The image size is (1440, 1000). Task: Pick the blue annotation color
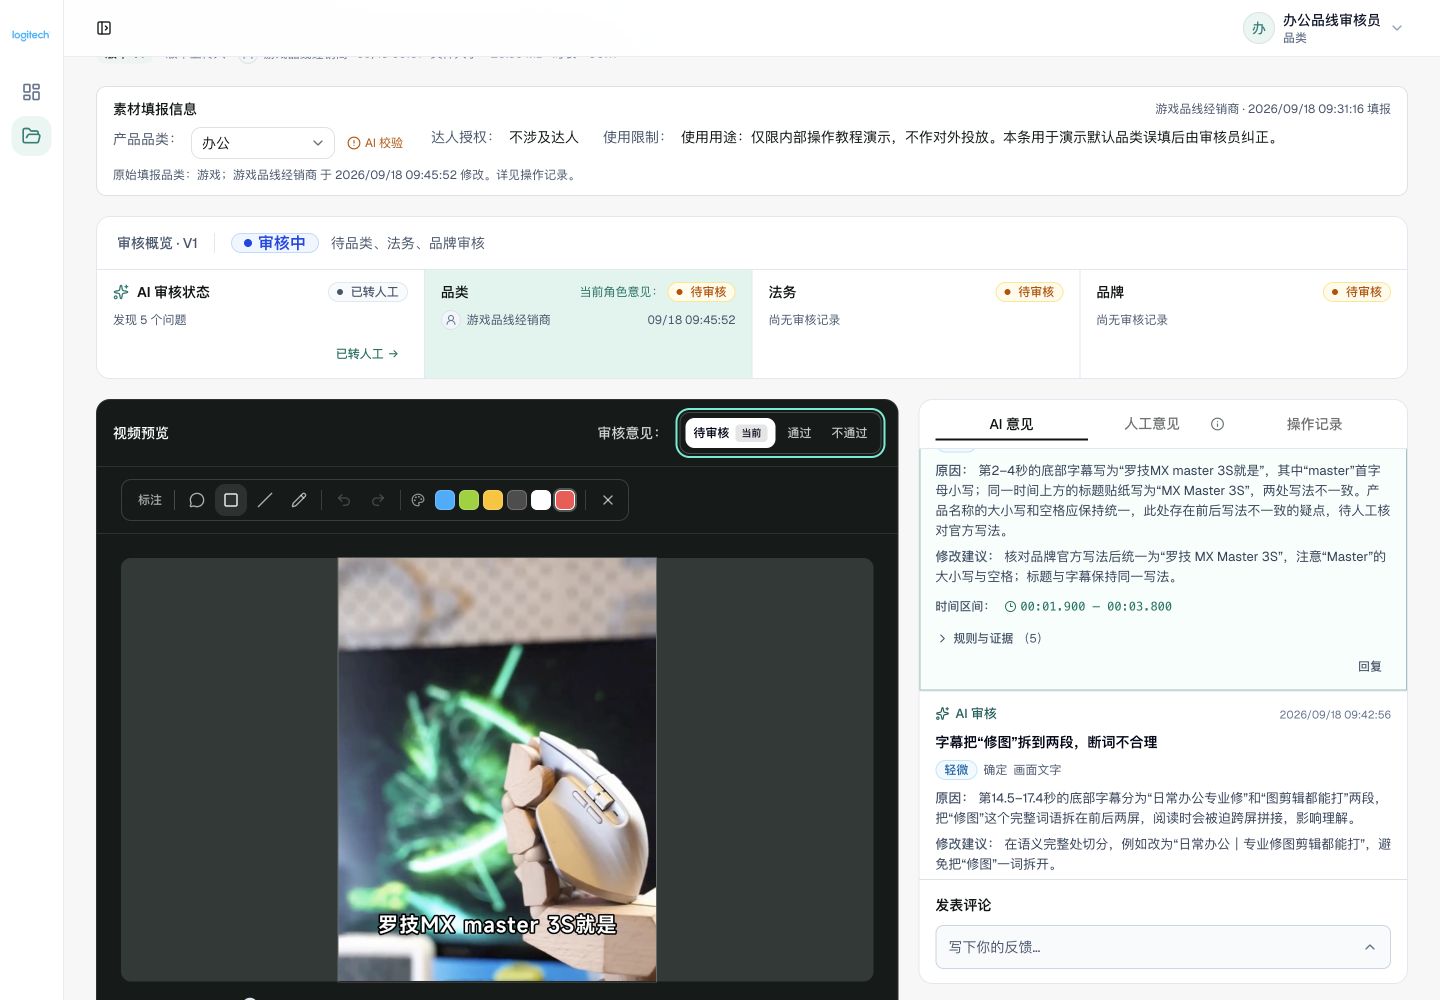click(x=445, y=500)
